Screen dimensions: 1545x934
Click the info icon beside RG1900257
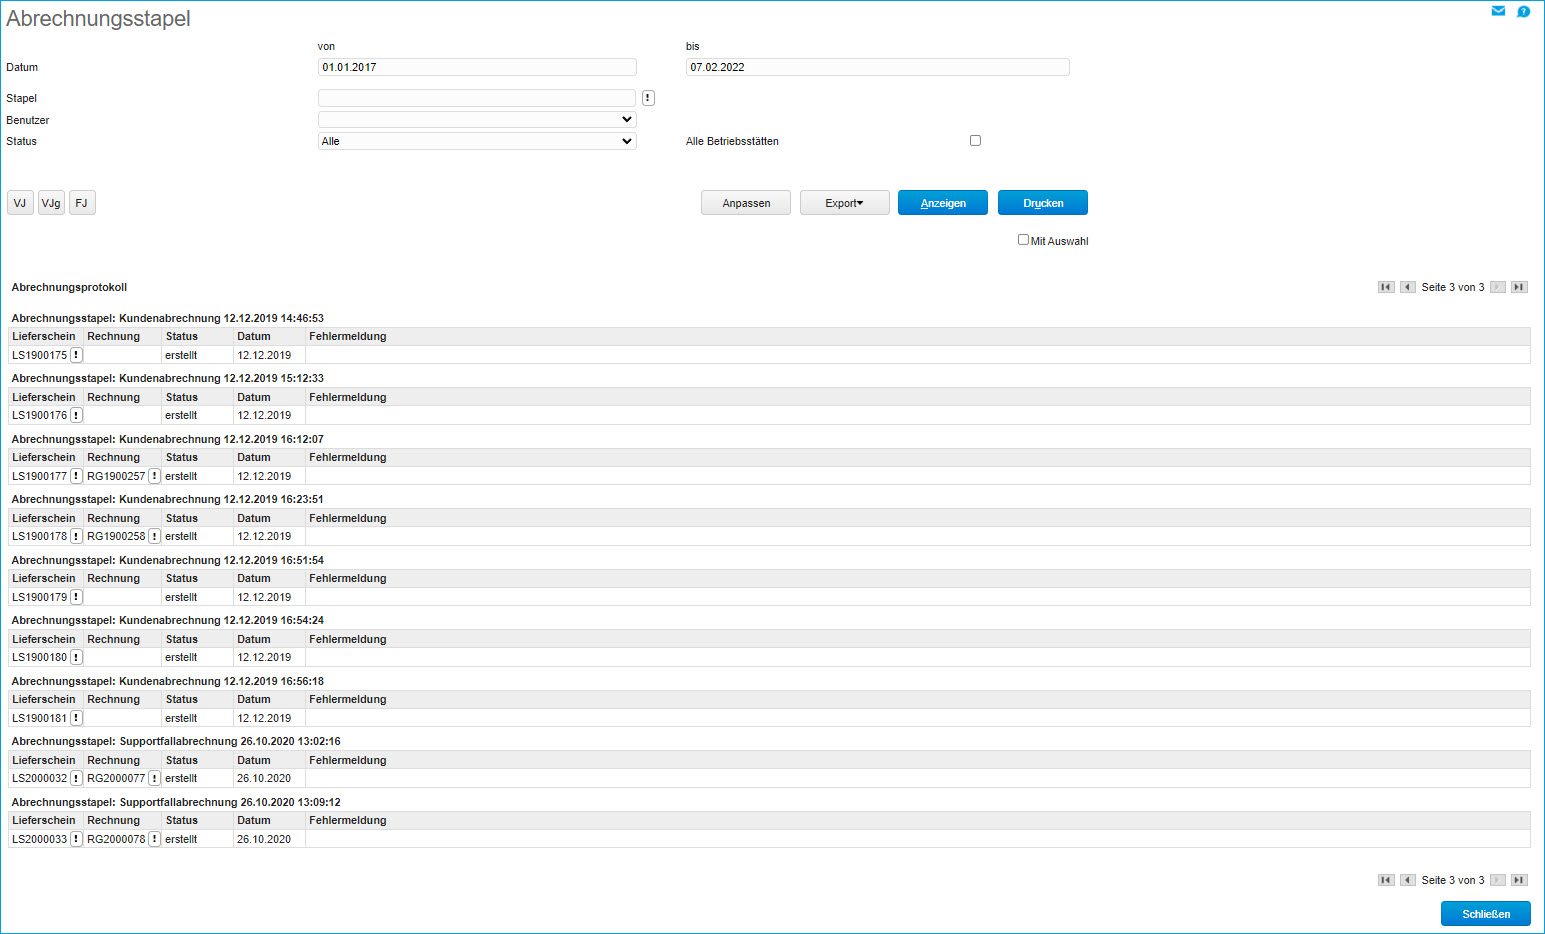(154, 476)
